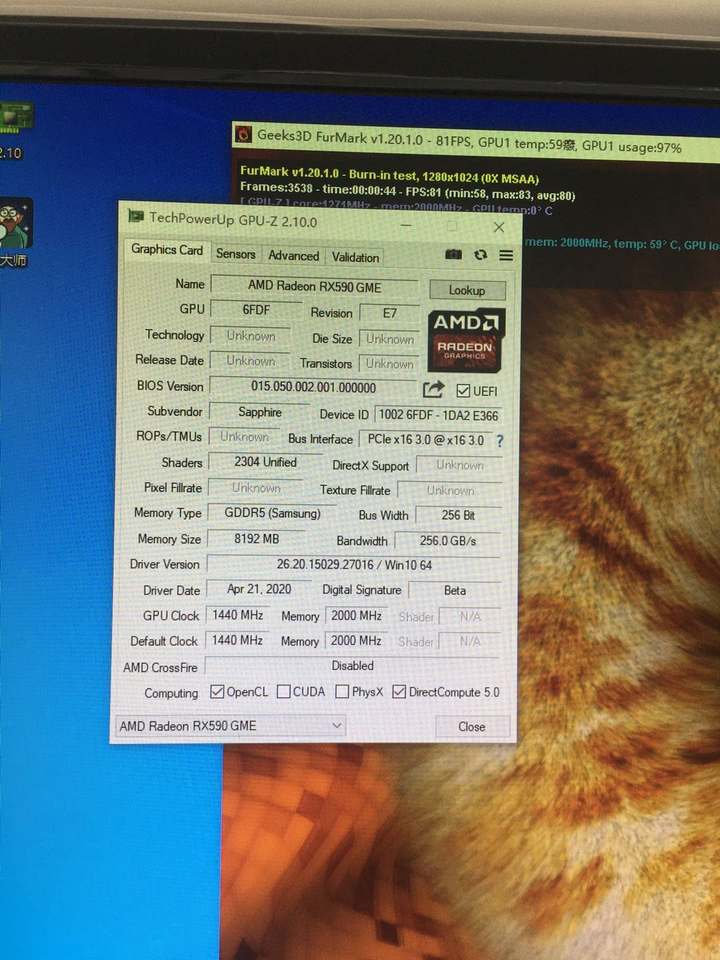Toggle the OpenCL checkbox

[217, 691]
